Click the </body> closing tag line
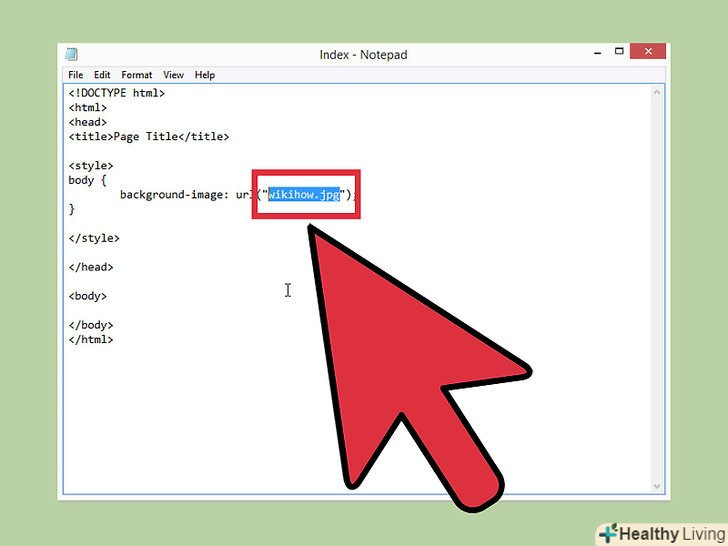 (91, 325)
